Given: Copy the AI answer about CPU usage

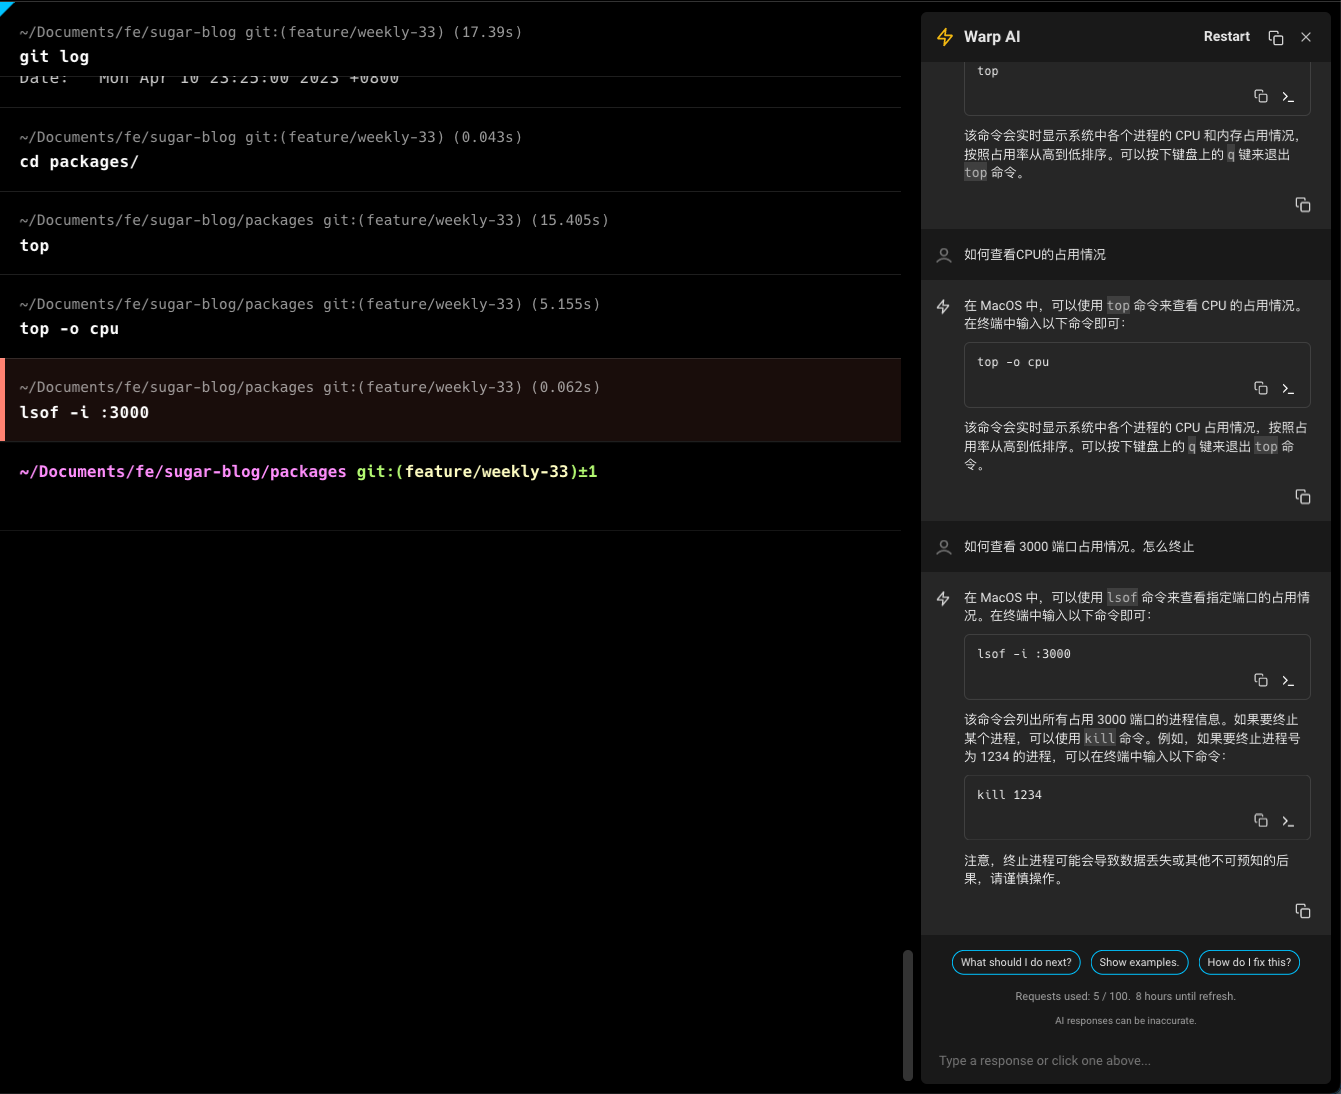Looking at the screenshot, I should 1303,496.
